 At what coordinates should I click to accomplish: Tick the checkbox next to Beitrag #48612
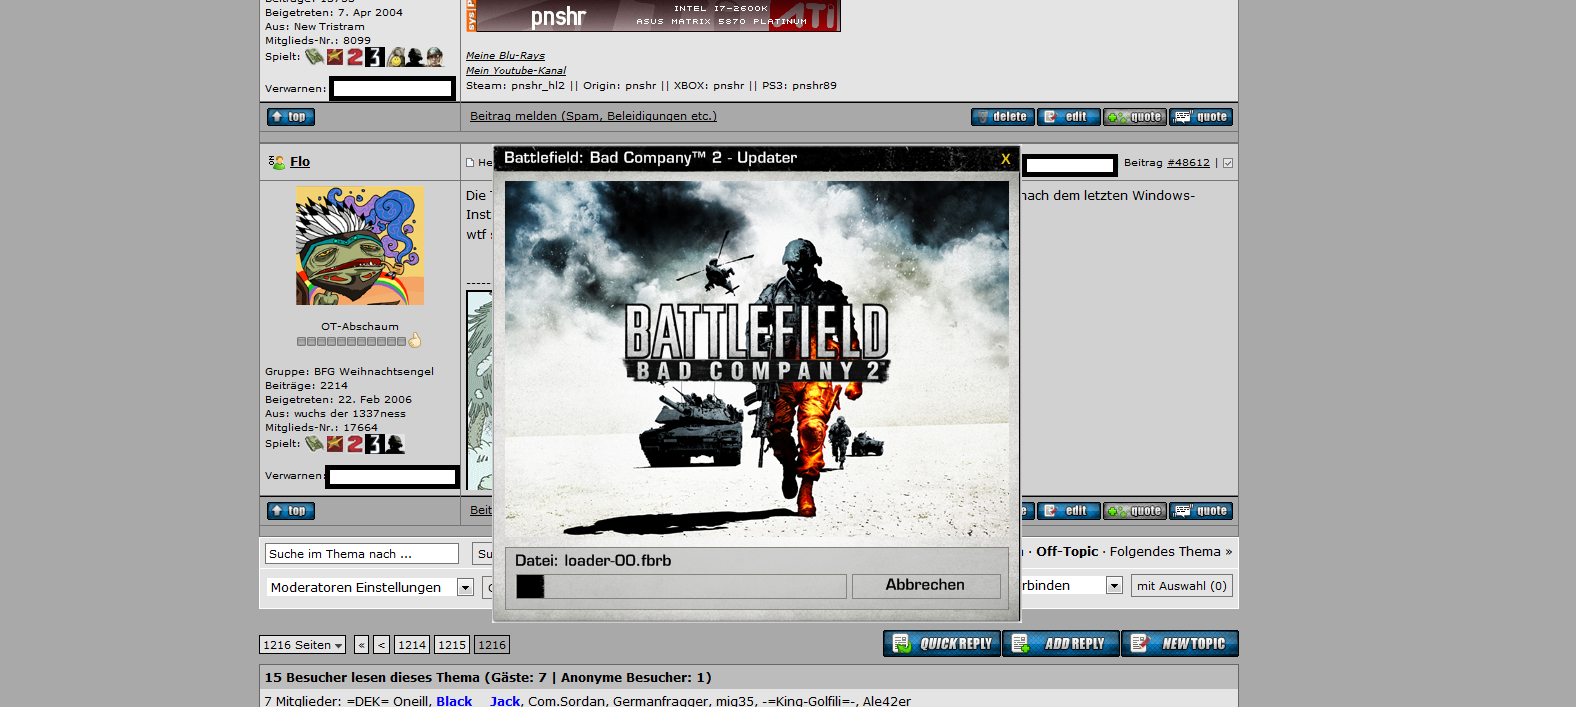(x=1228, y=163)
